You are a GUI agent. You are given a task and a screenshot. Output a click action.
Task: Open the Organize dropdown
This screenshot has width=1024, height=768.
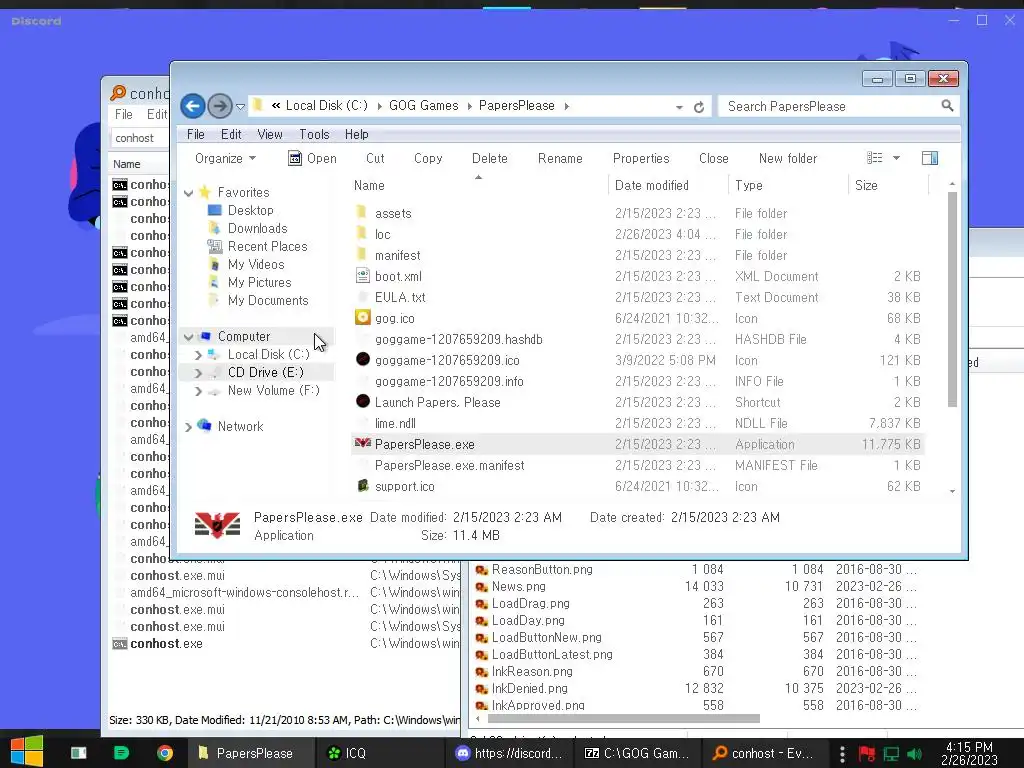click(225, 159)
